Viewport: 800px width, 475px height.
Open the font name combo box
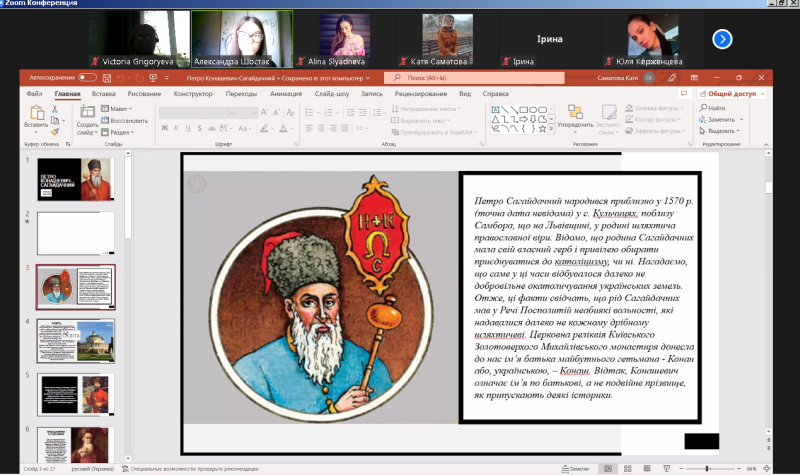(x=196, y=112)
